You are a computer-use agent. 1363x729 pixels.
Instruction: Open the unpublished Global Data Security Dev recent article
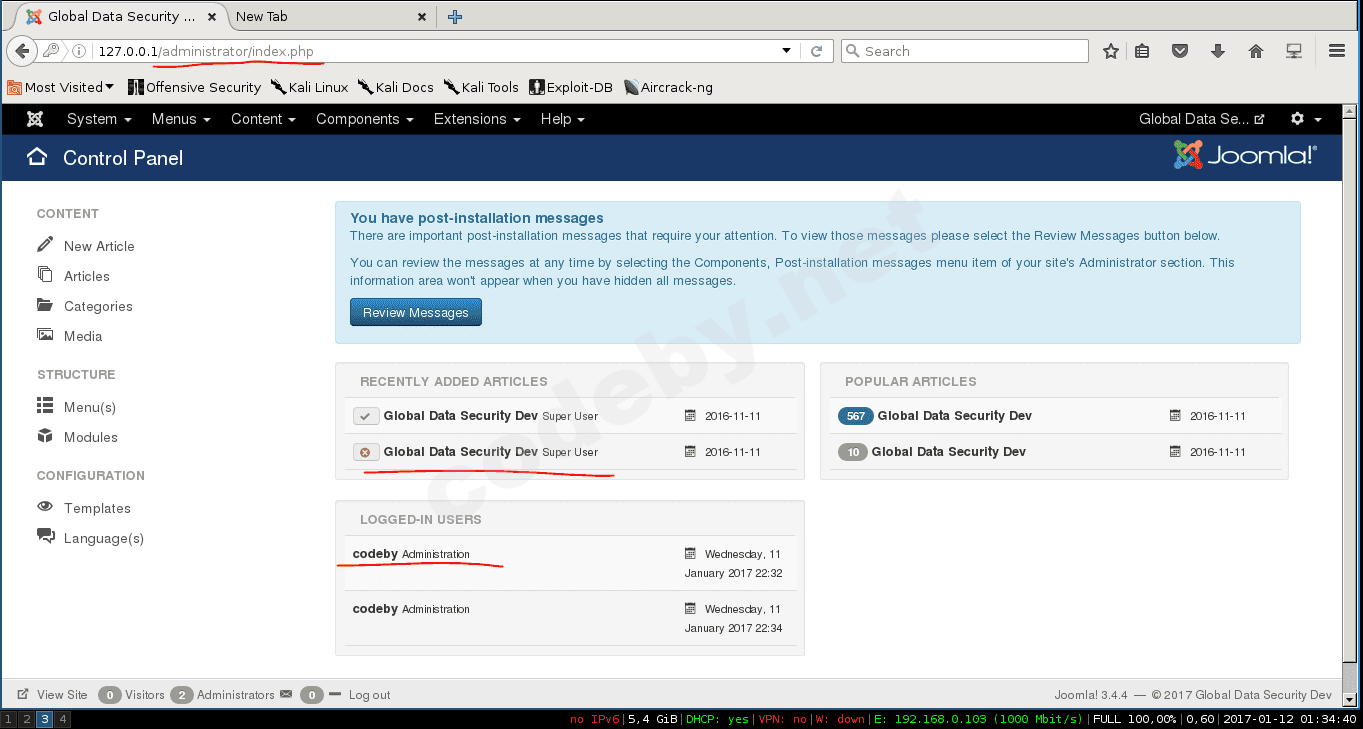coord(461,452)
